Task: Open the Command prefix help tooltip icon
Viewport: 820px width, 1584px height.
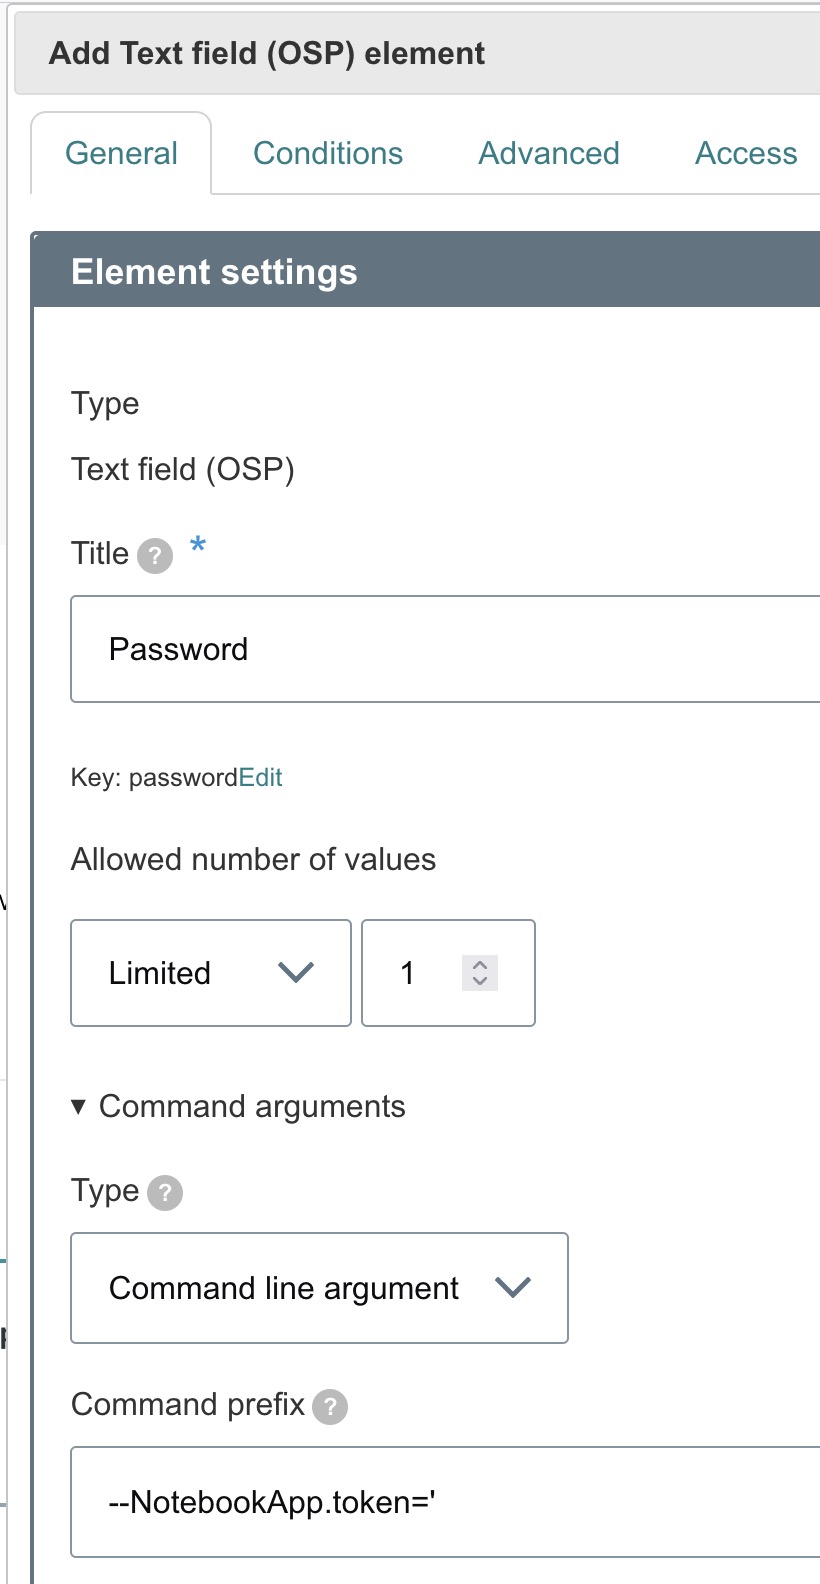Action: 330,1407
